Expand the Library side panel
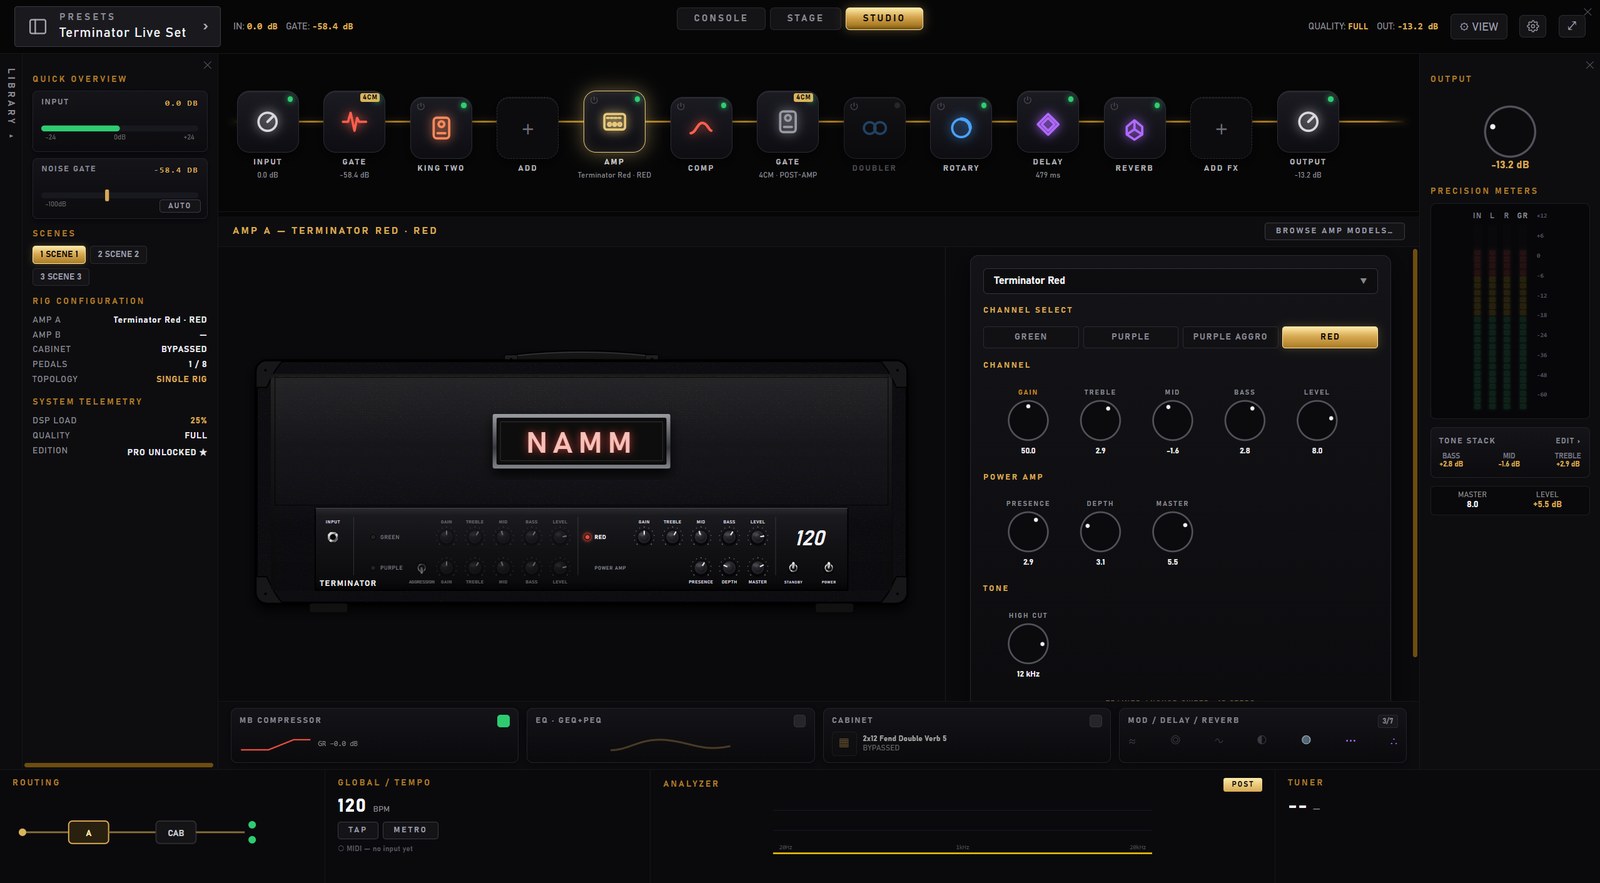This screenshot has width=1600, height=883. click(11, 103)
